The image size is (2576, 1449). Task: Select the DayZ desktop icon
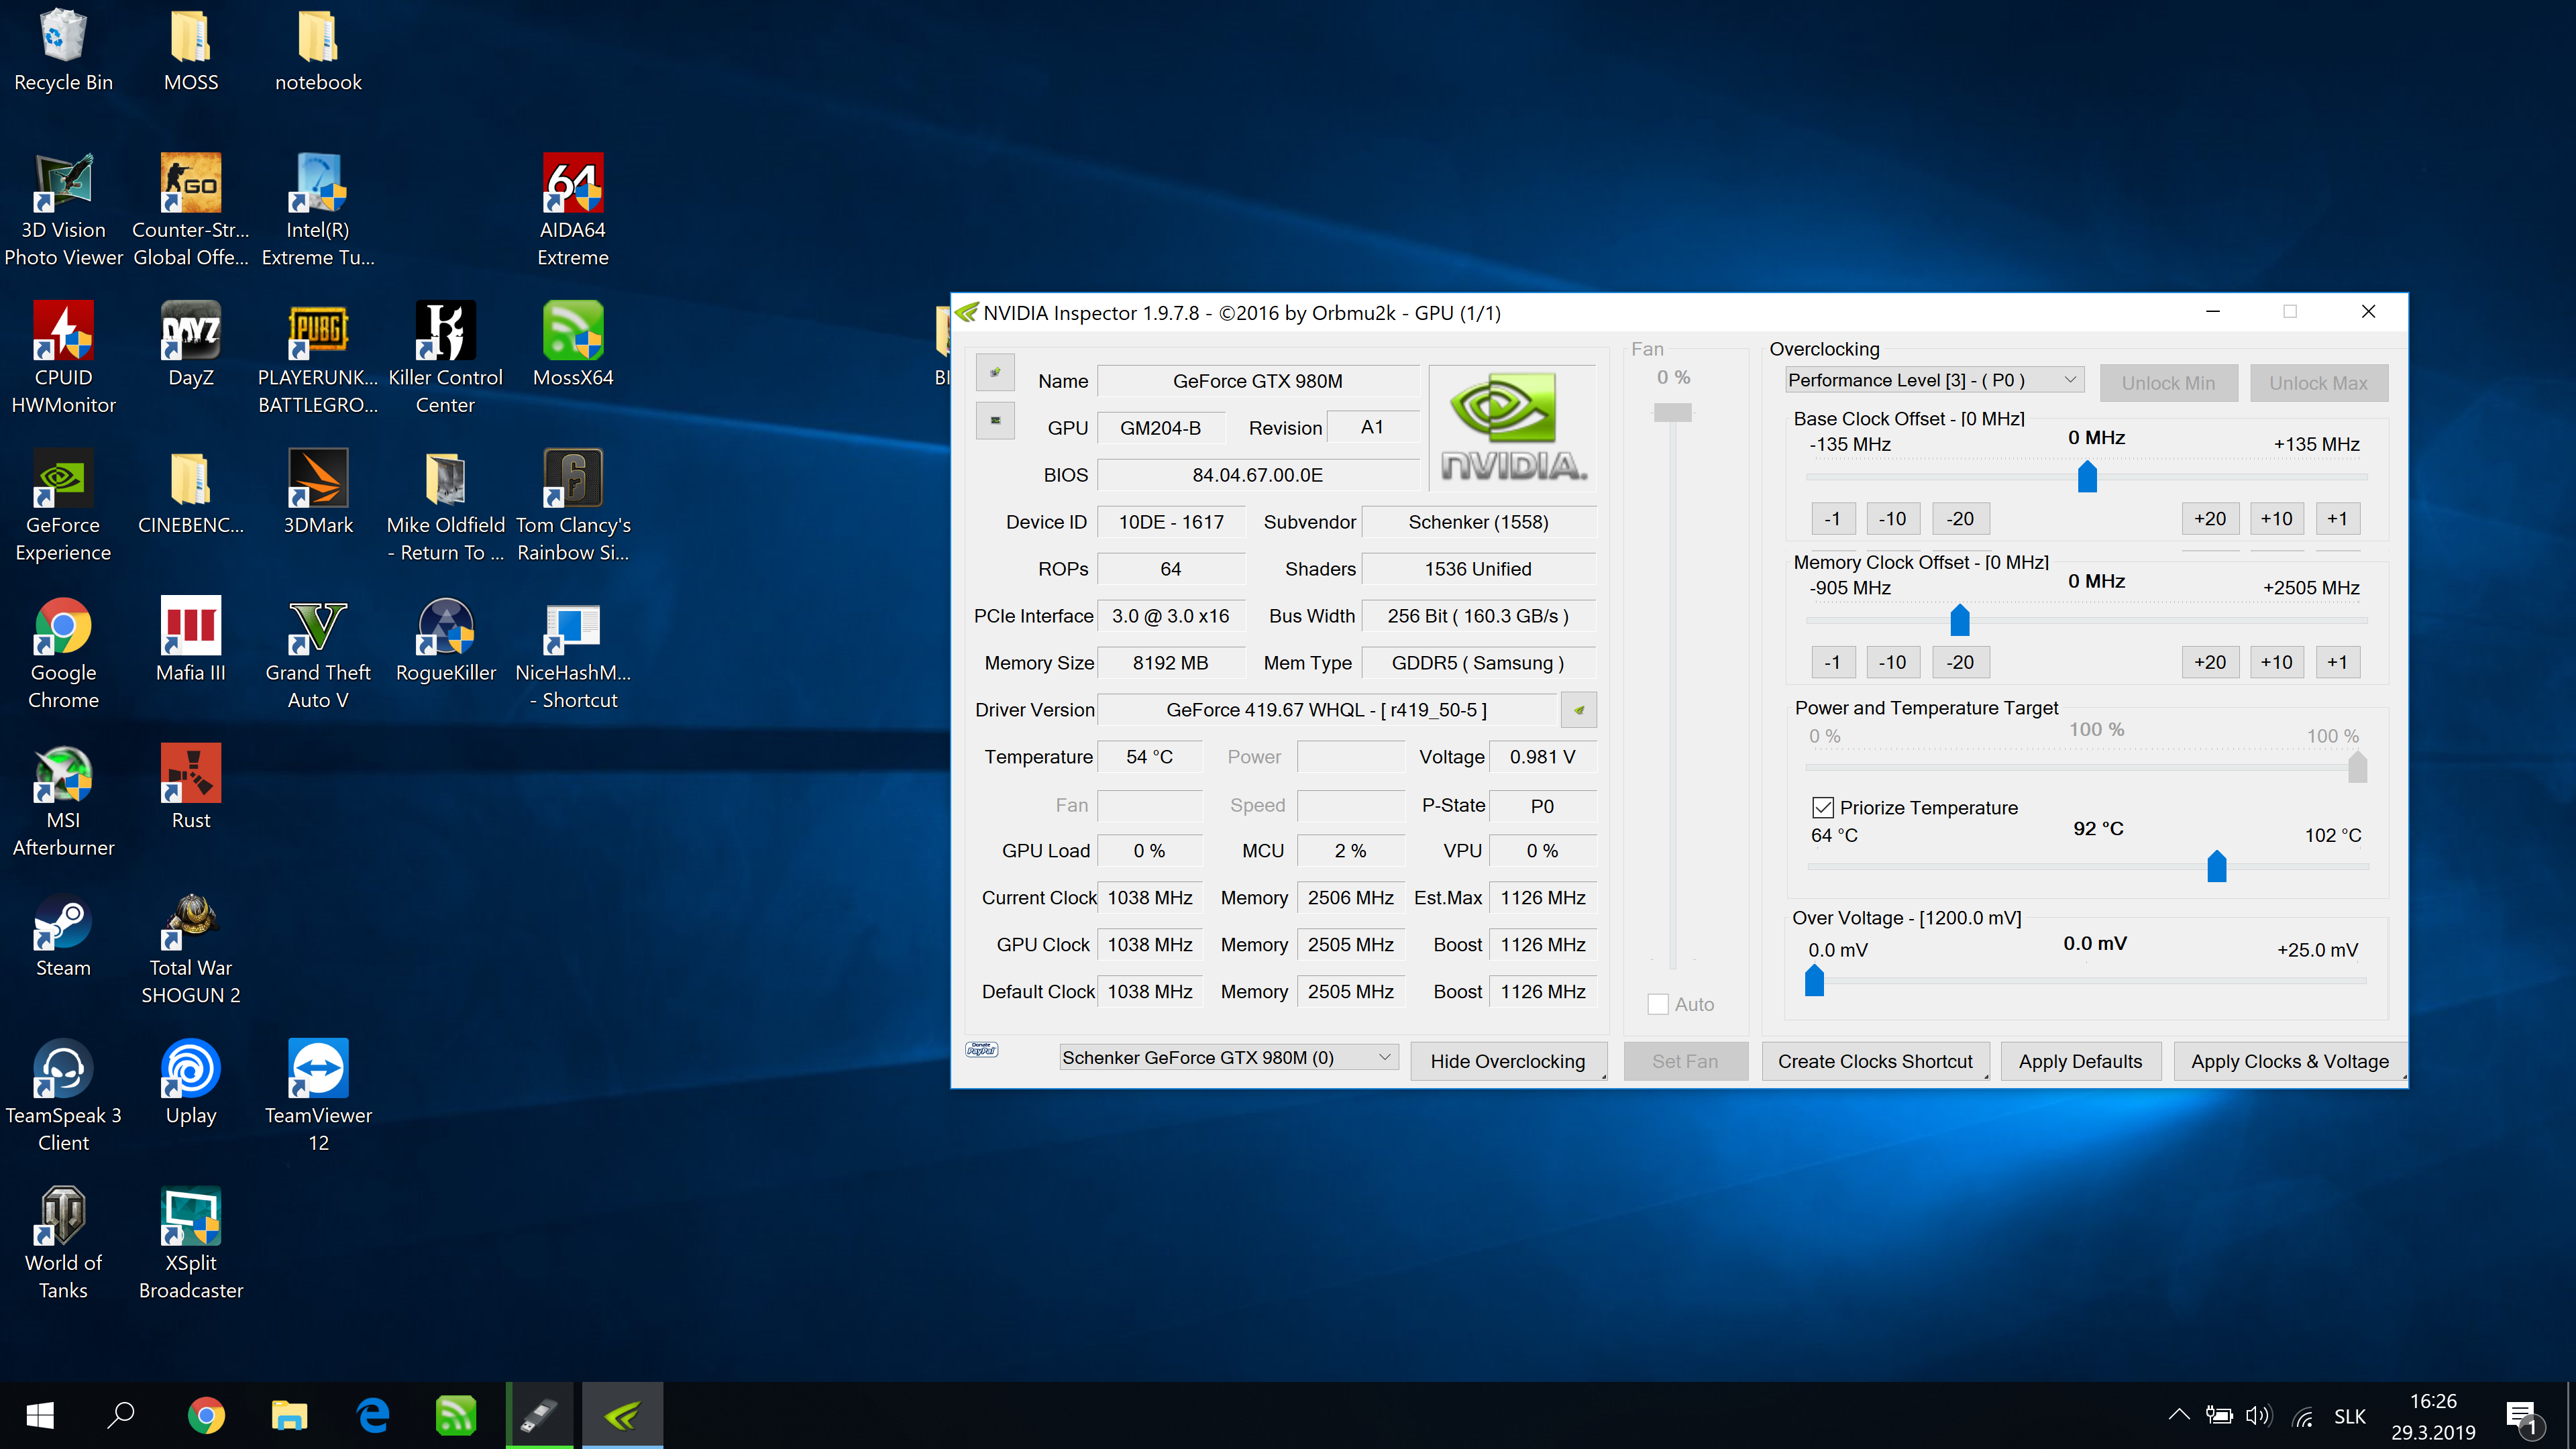point(190,345)
